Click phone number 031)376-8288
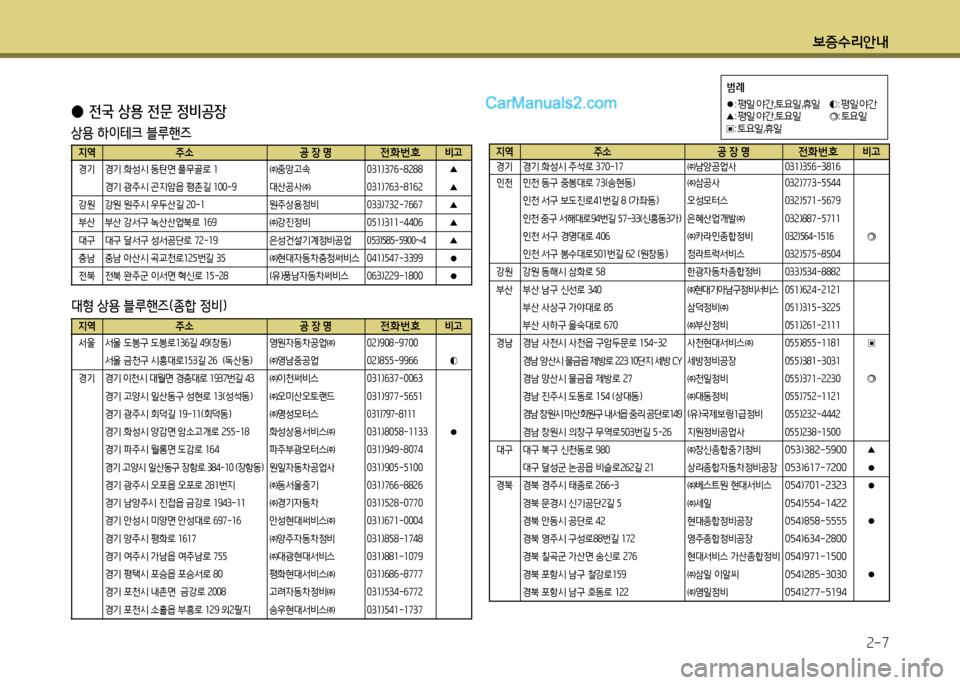The image size is (960, 685). (394, 169)
